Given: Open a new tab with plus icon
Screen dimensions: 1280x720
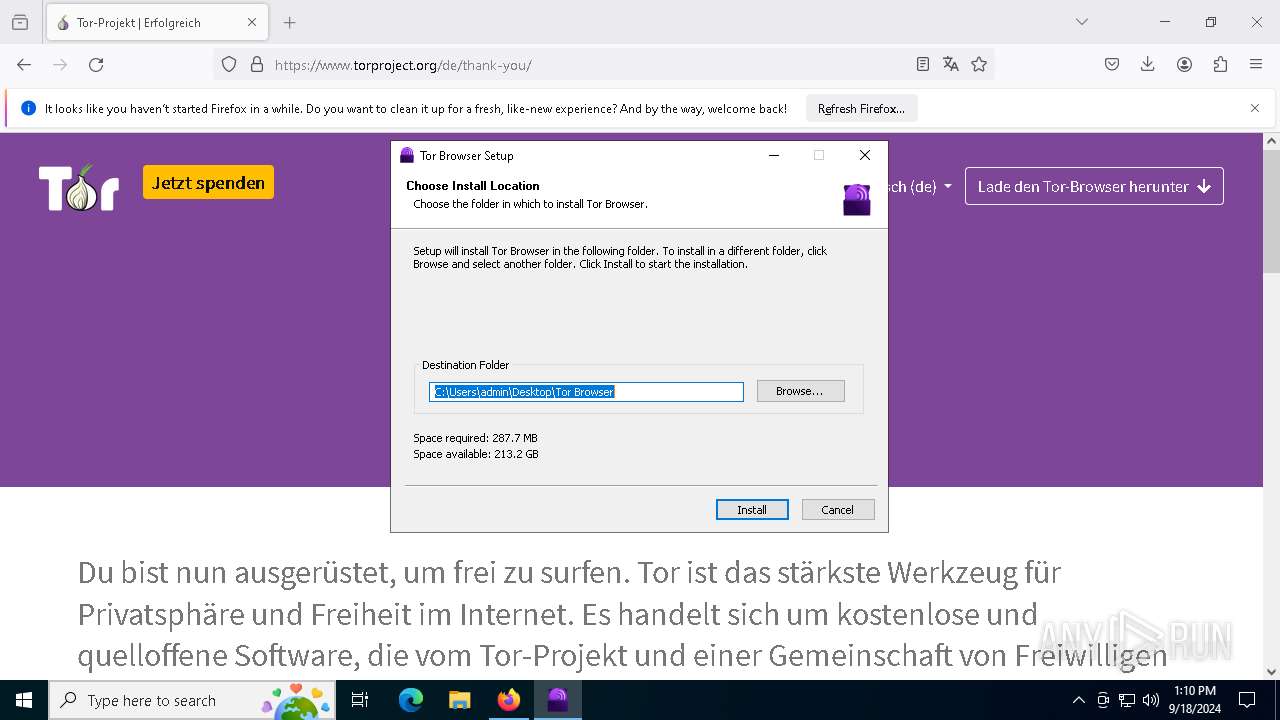Looking at the screenshot, I should point(290,22).
